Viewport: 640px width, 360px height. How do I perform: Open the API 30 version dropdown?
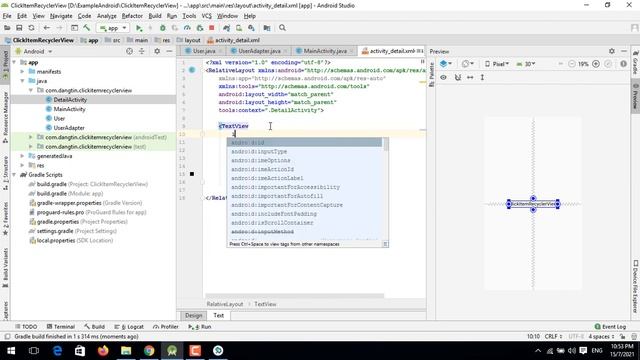pyautogui.click(x=526, y=64)
